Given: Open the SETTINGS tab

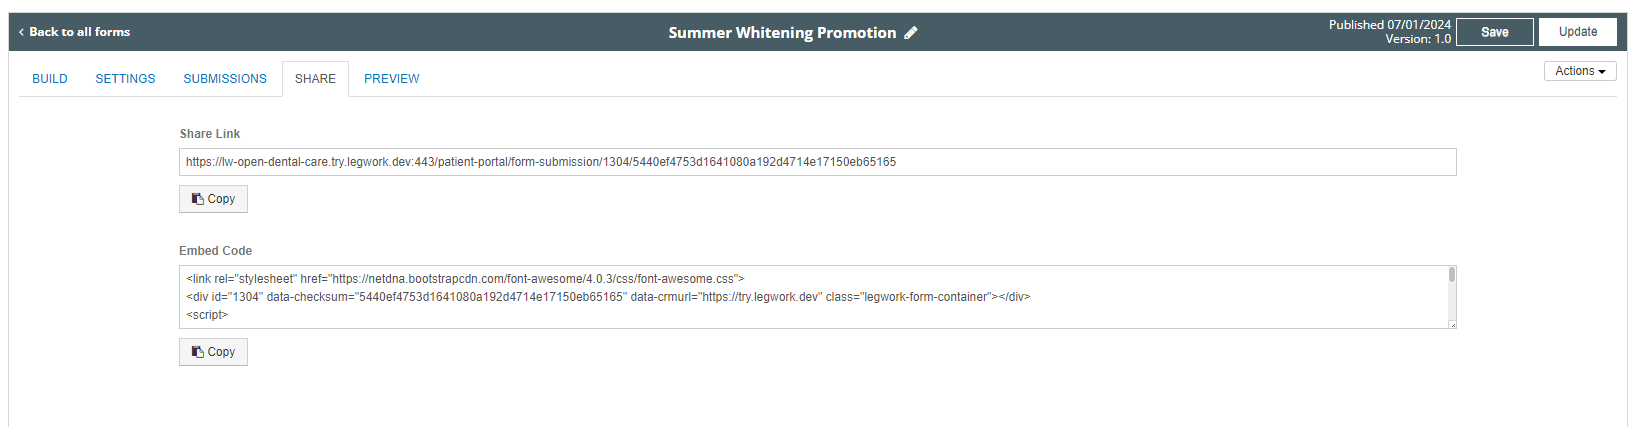Looking at the screenshot, I should pos(125,79).
